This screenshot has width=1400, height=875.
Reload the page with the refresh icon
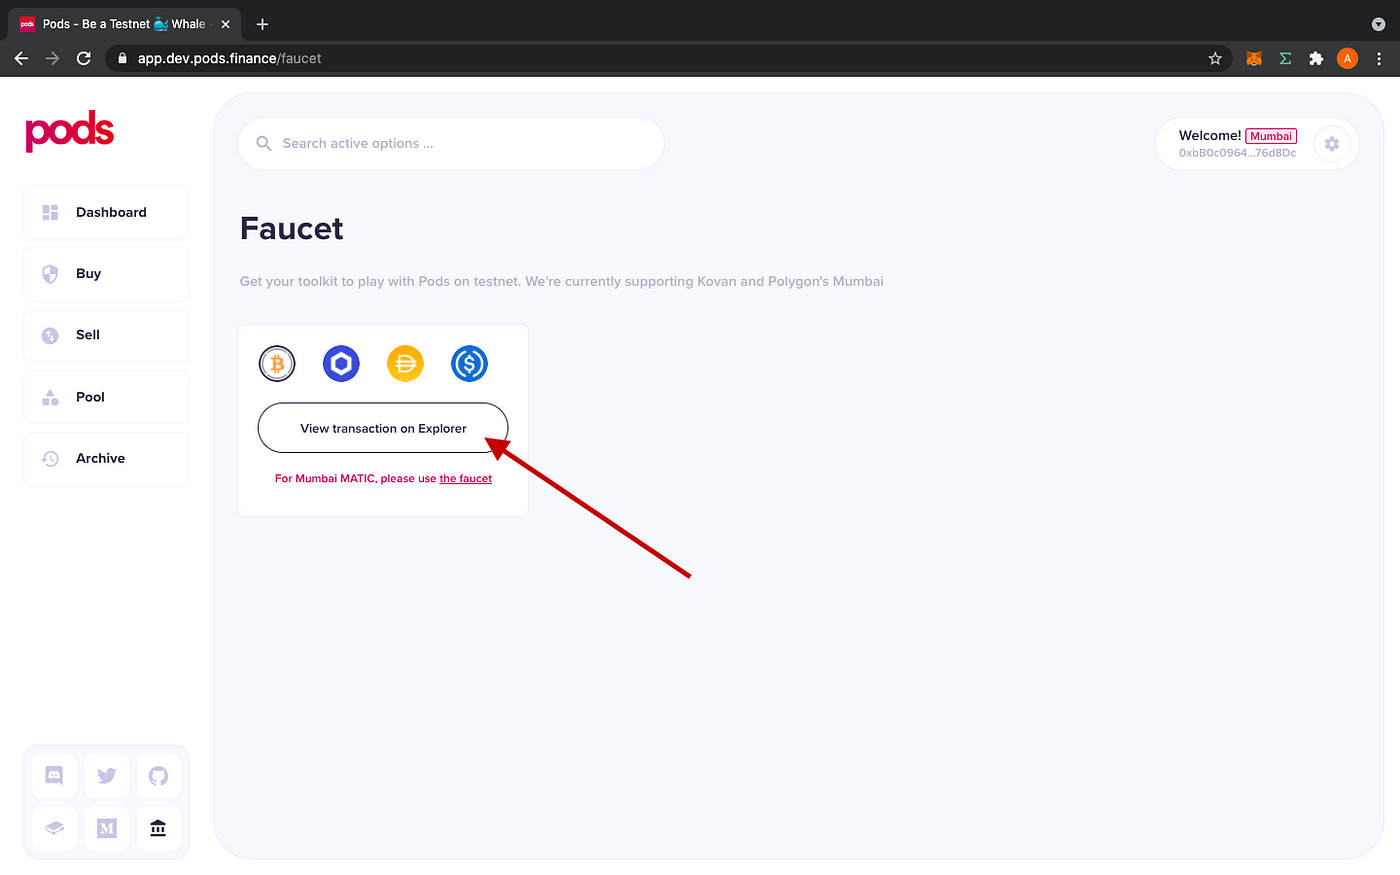pos(84,58)
